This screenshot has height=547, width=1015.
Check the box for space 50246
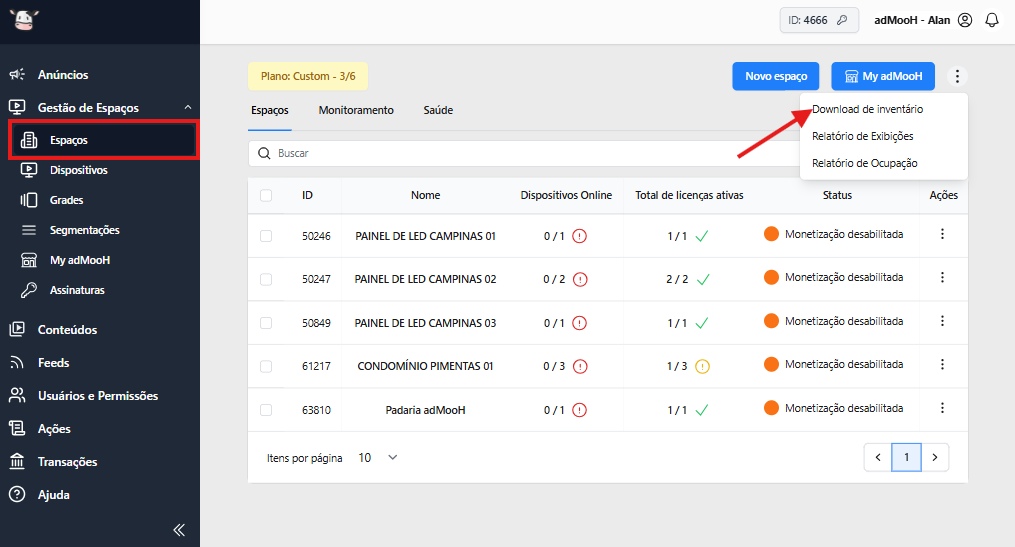pyautogui.click(x=266, y=236)
